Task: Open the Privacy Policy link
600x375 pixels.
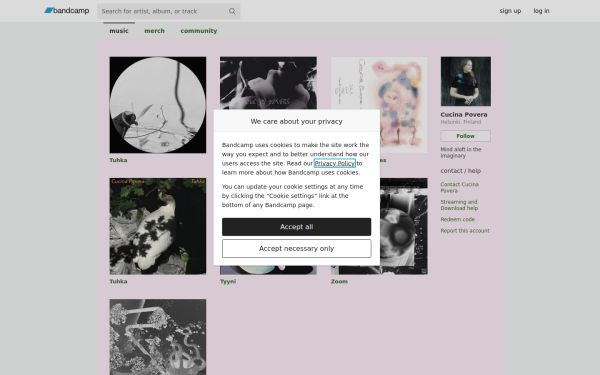Action: (x=334, y=163)
